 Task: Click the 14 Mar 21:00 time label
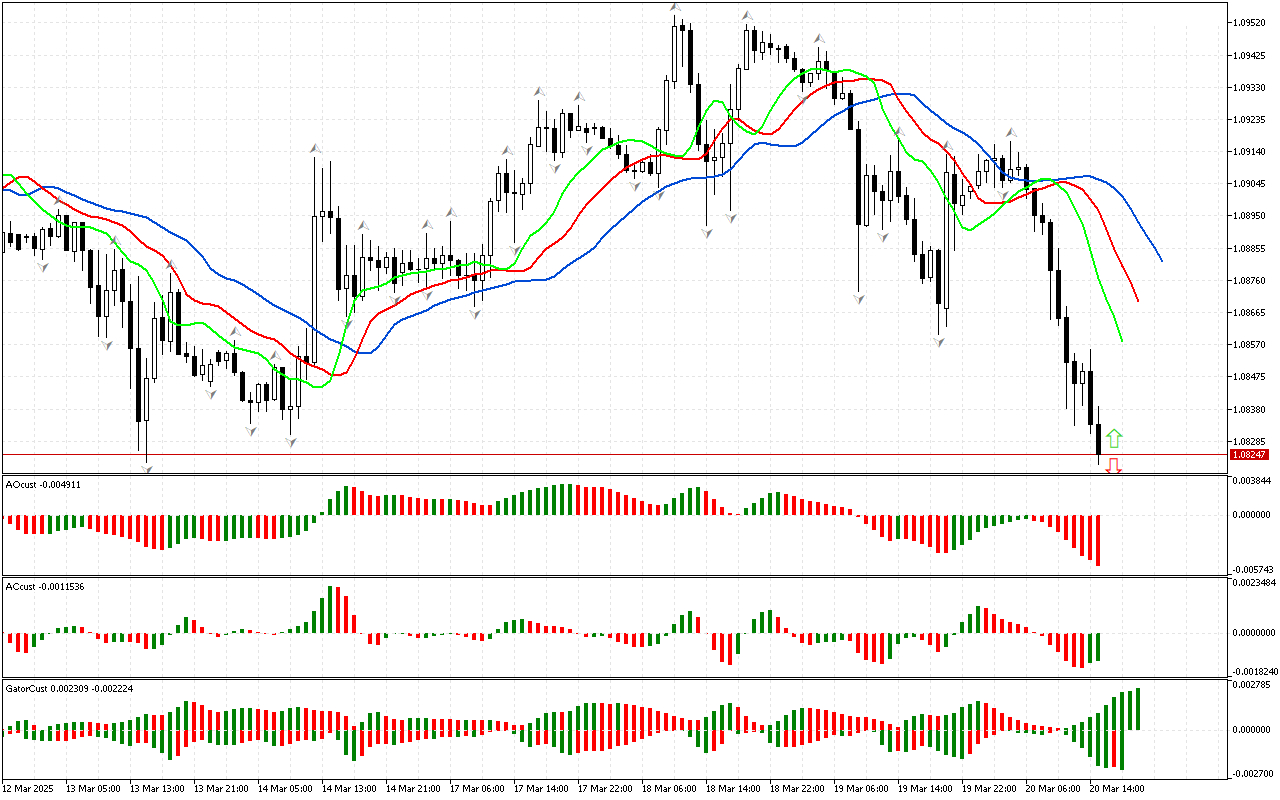[413, 789]
